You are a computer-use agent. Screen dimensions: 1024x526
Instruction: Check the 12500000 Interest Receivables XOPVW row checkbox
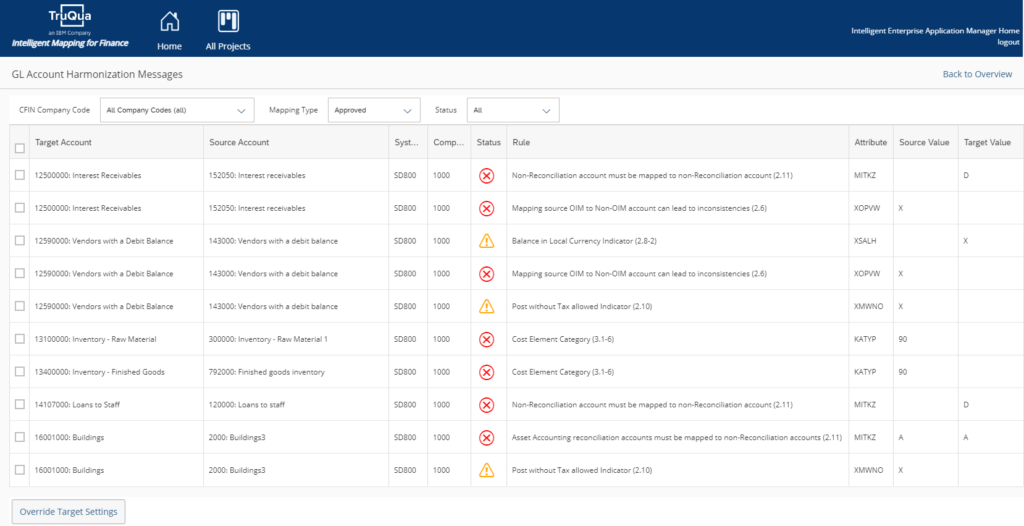(x=20, y=207)
